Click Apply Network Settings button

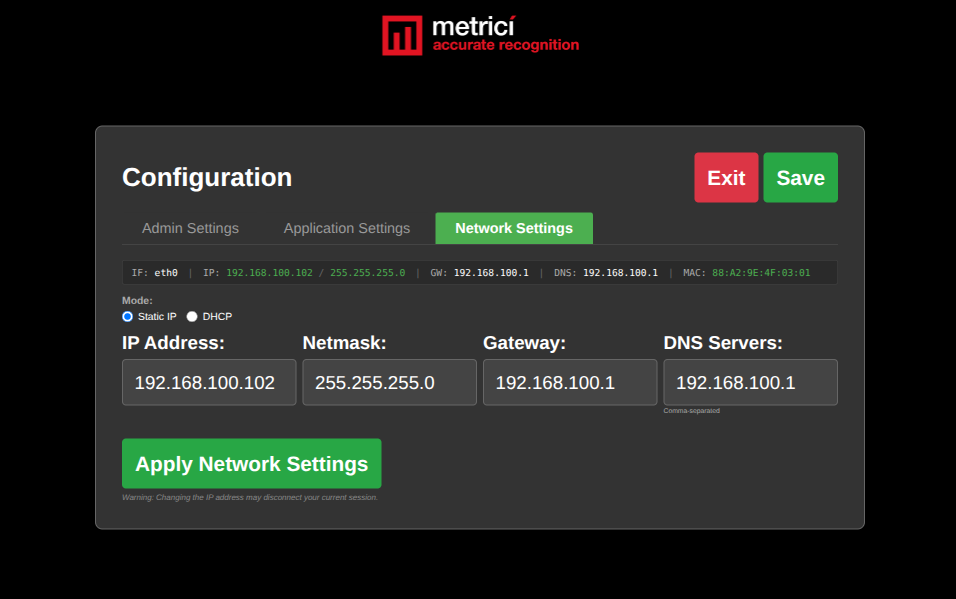tap(252, 464)
